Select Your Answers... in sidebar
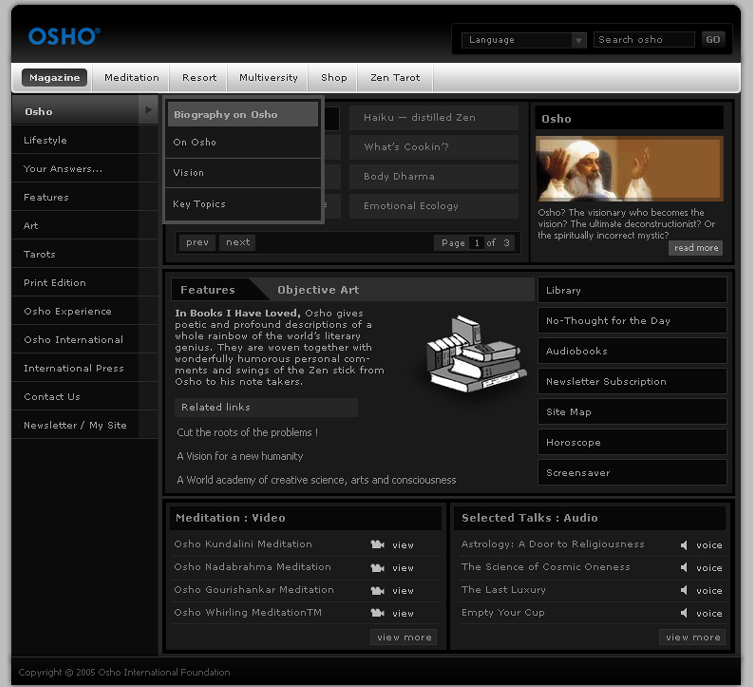The width and height of the screenshot is (753, 687). (85, 169)
